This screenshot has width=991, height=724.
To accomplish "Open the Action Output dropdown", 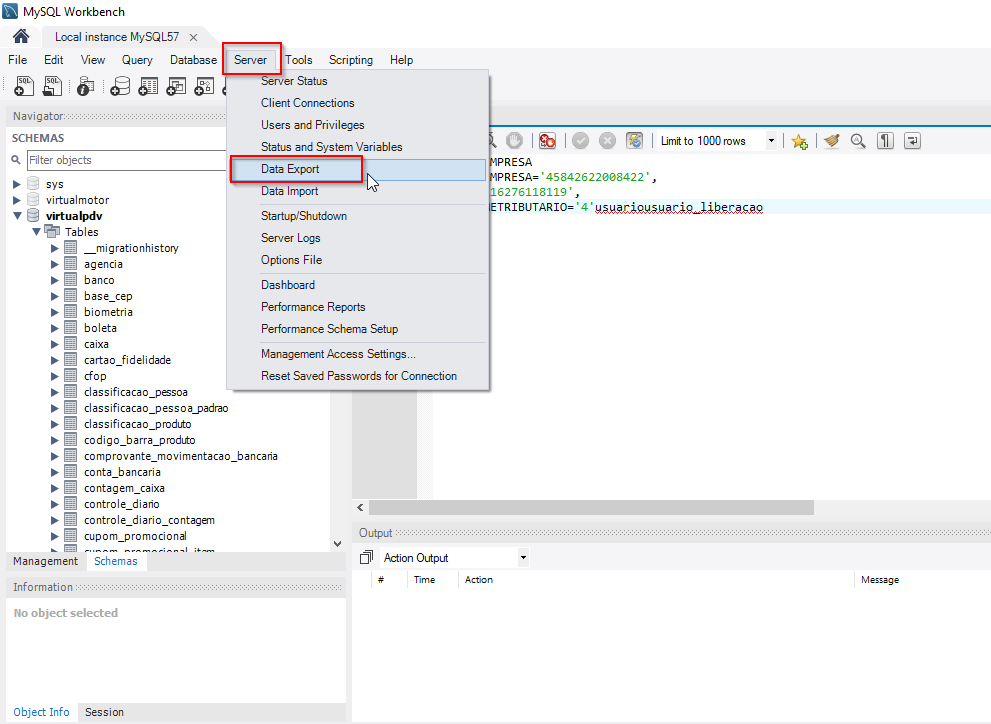I will (x=523, y=557).
